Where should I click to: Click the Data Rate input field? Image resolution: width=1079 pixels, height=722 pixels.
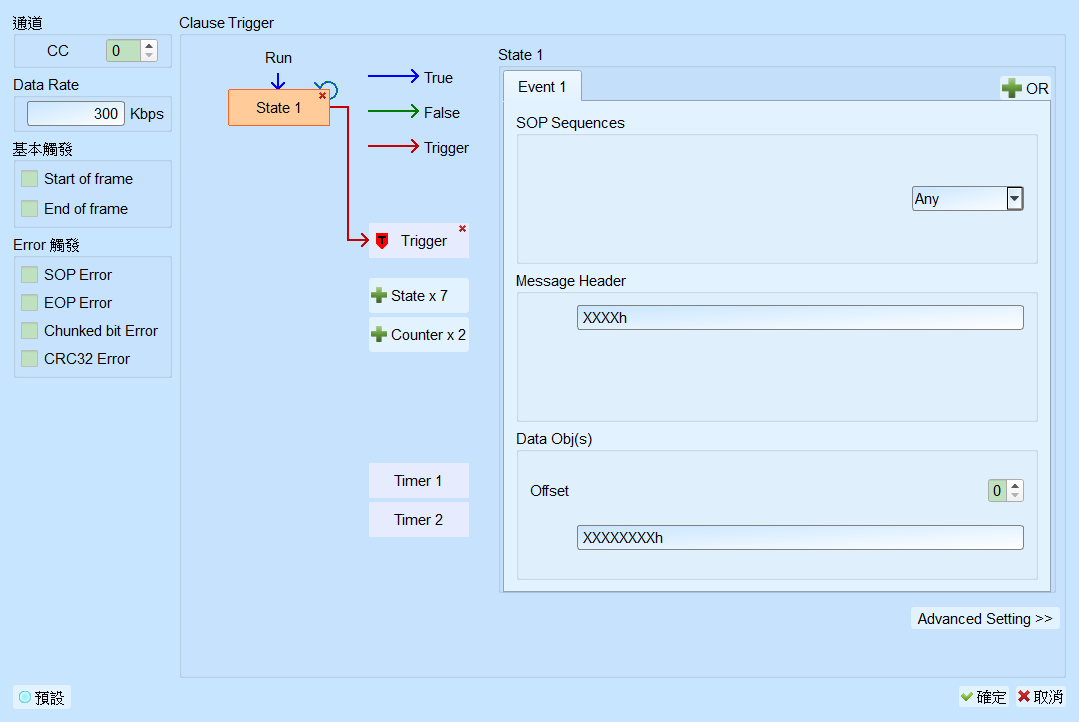coord(76,114)
